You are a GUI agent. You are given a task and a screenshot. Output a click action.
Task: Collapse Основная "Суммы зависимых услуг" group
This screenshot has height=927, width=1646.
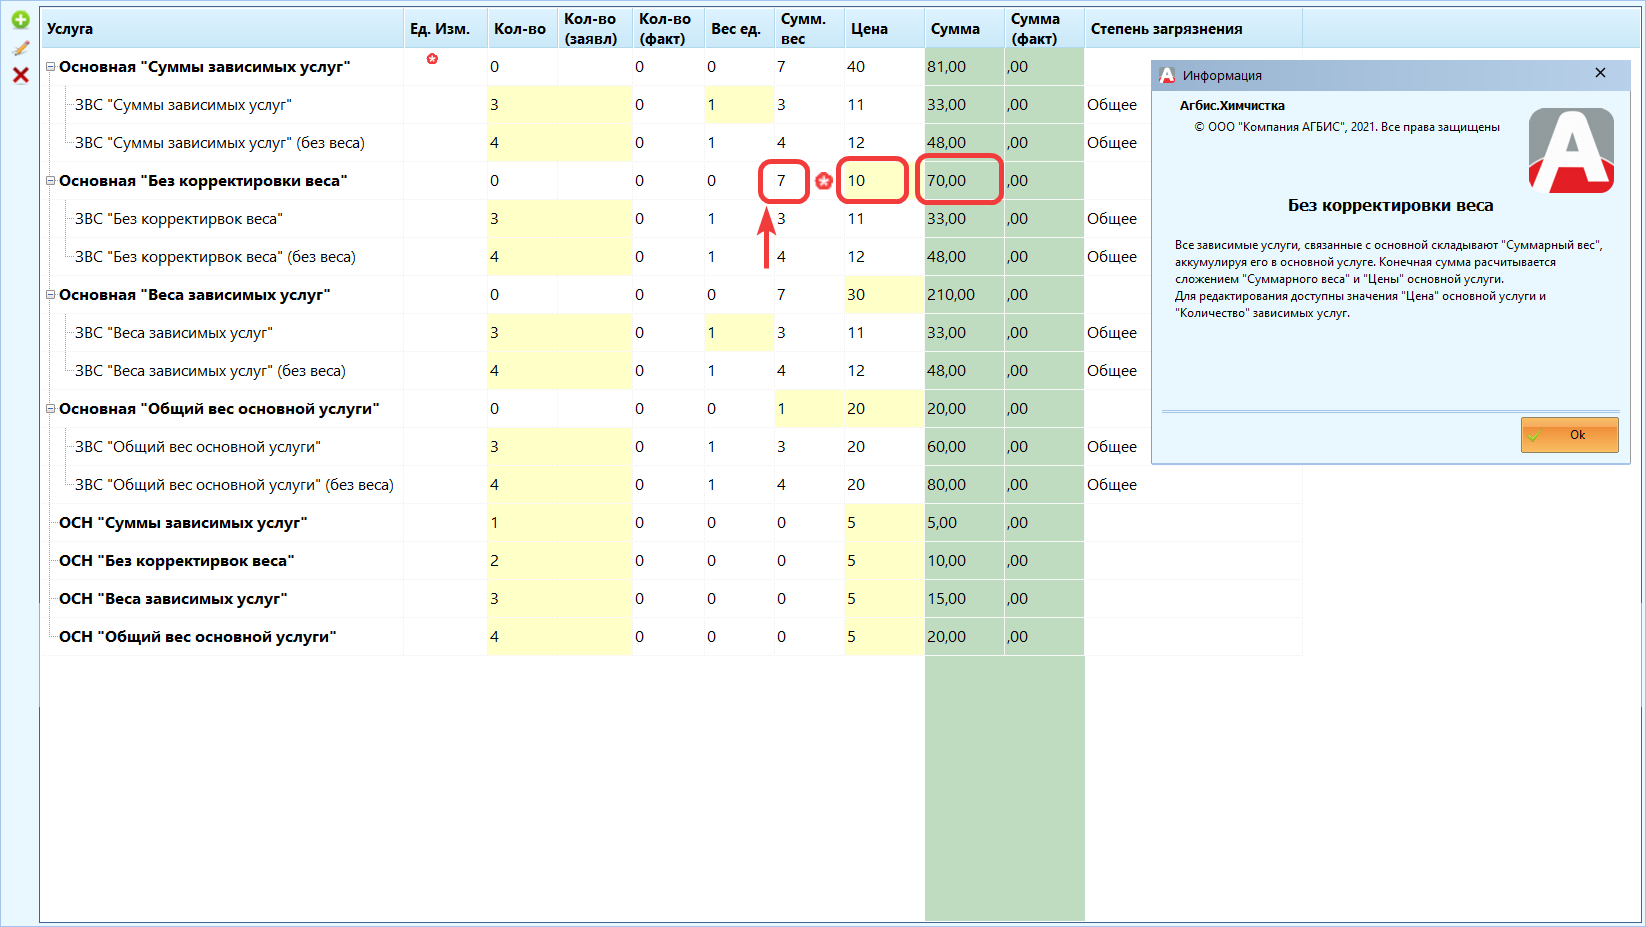50,67
